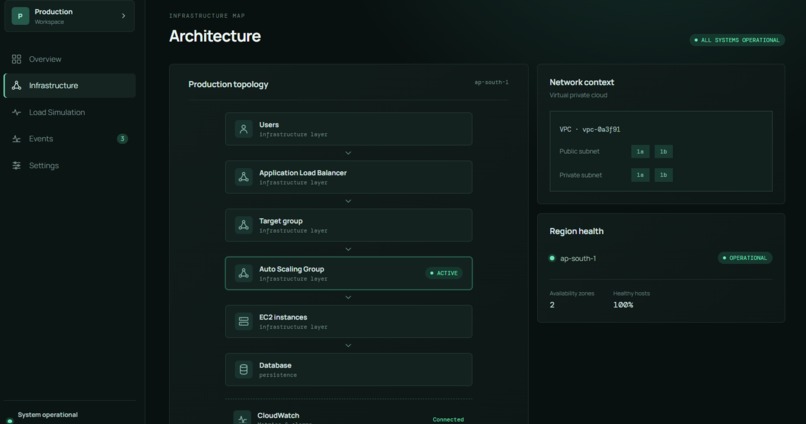Click the Events chart icon
Image resolution: width=806 pixels, height=424 pixels.
(x=16, y=139)
